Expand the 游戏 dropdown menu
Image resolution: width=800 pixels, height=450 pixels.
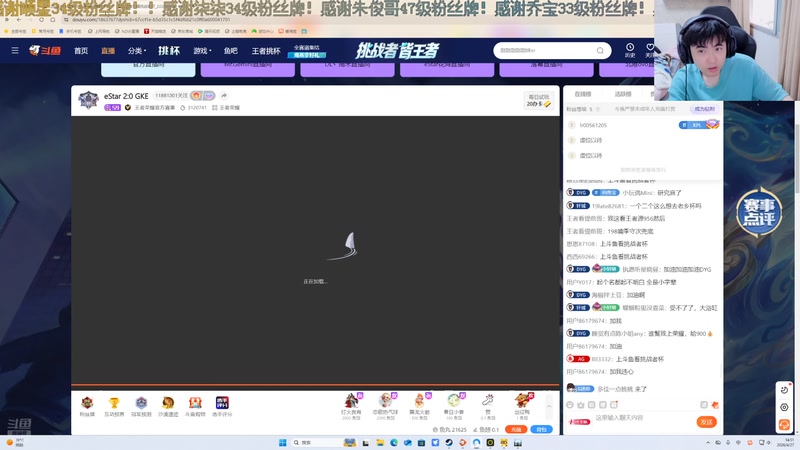click(x=202, y=51)
